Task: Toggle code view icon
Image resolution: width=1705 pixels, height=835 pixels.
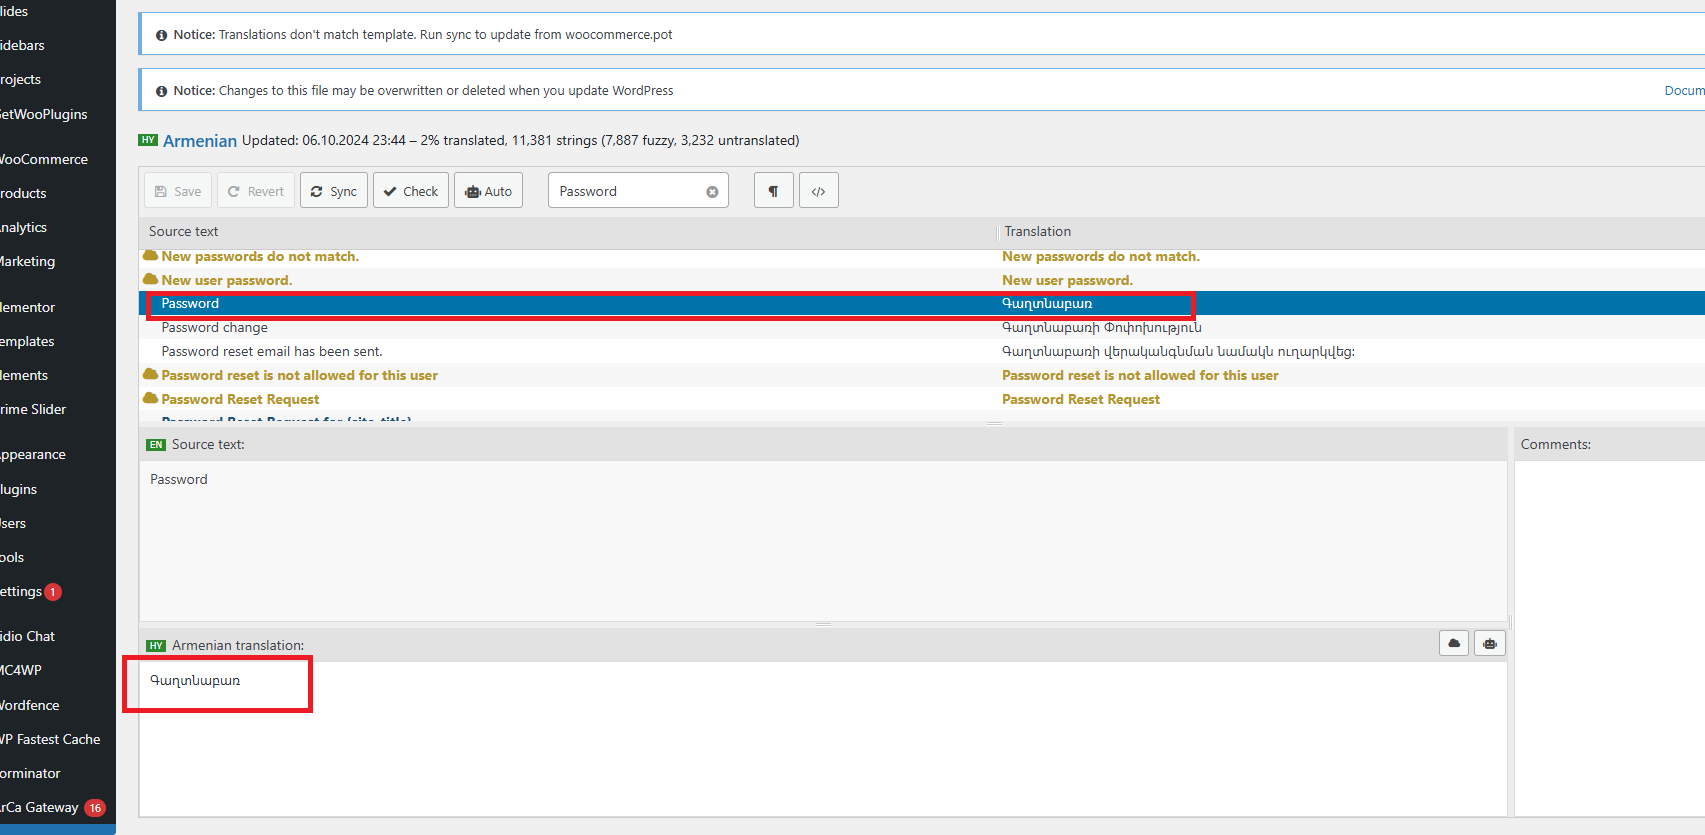Action: [819, 191]
